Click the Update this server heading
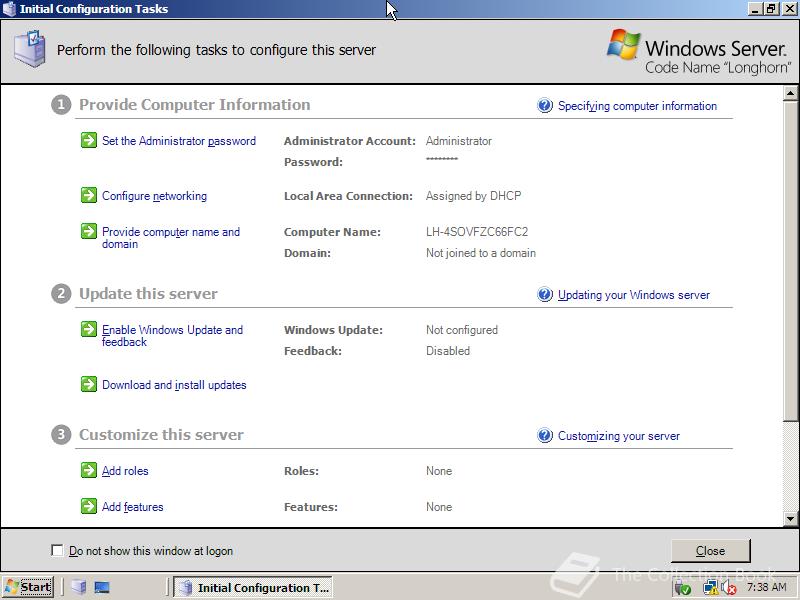800x600 pixels. tap(148, 294)
